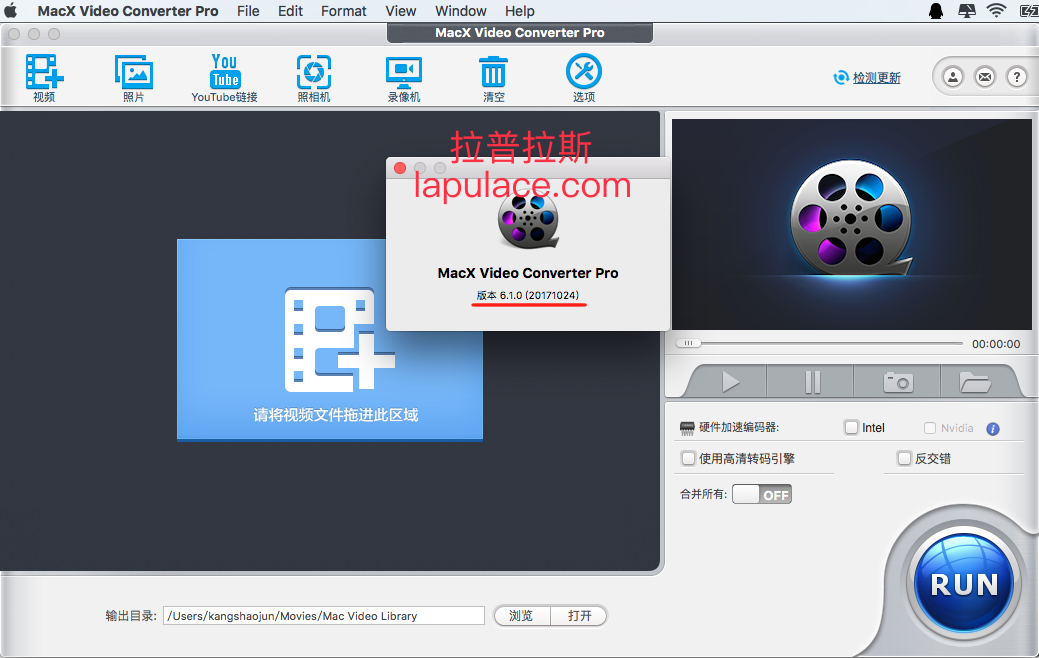Open help via the question mark icon
The width and height of the screenshot is (1039, 658).
[x=1016, y=78]
